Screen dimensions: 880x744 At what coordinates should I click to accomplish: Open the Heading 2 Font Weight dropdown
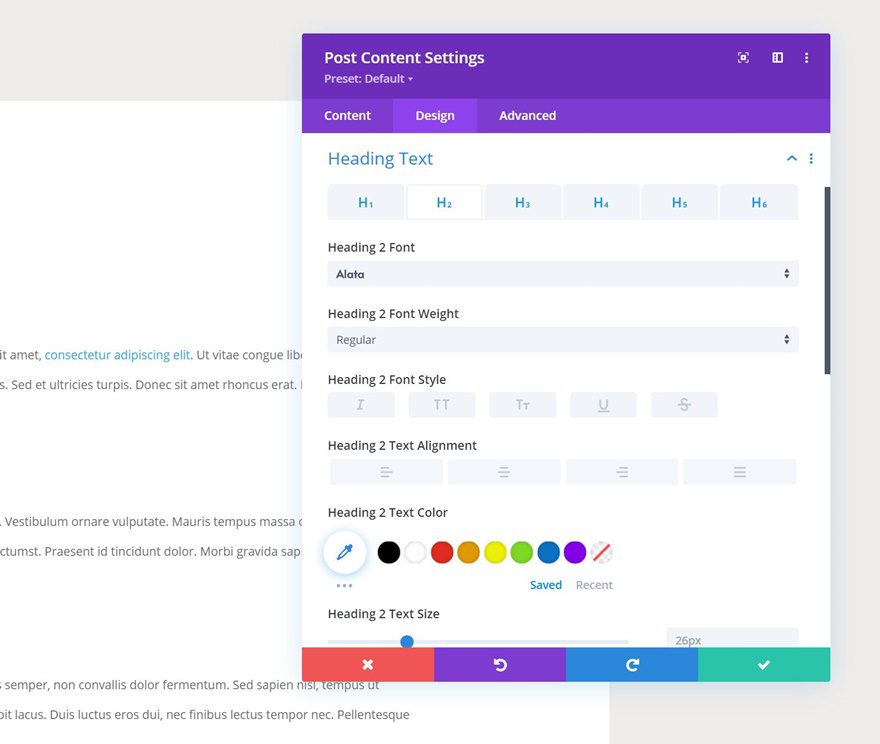point(563,339)
